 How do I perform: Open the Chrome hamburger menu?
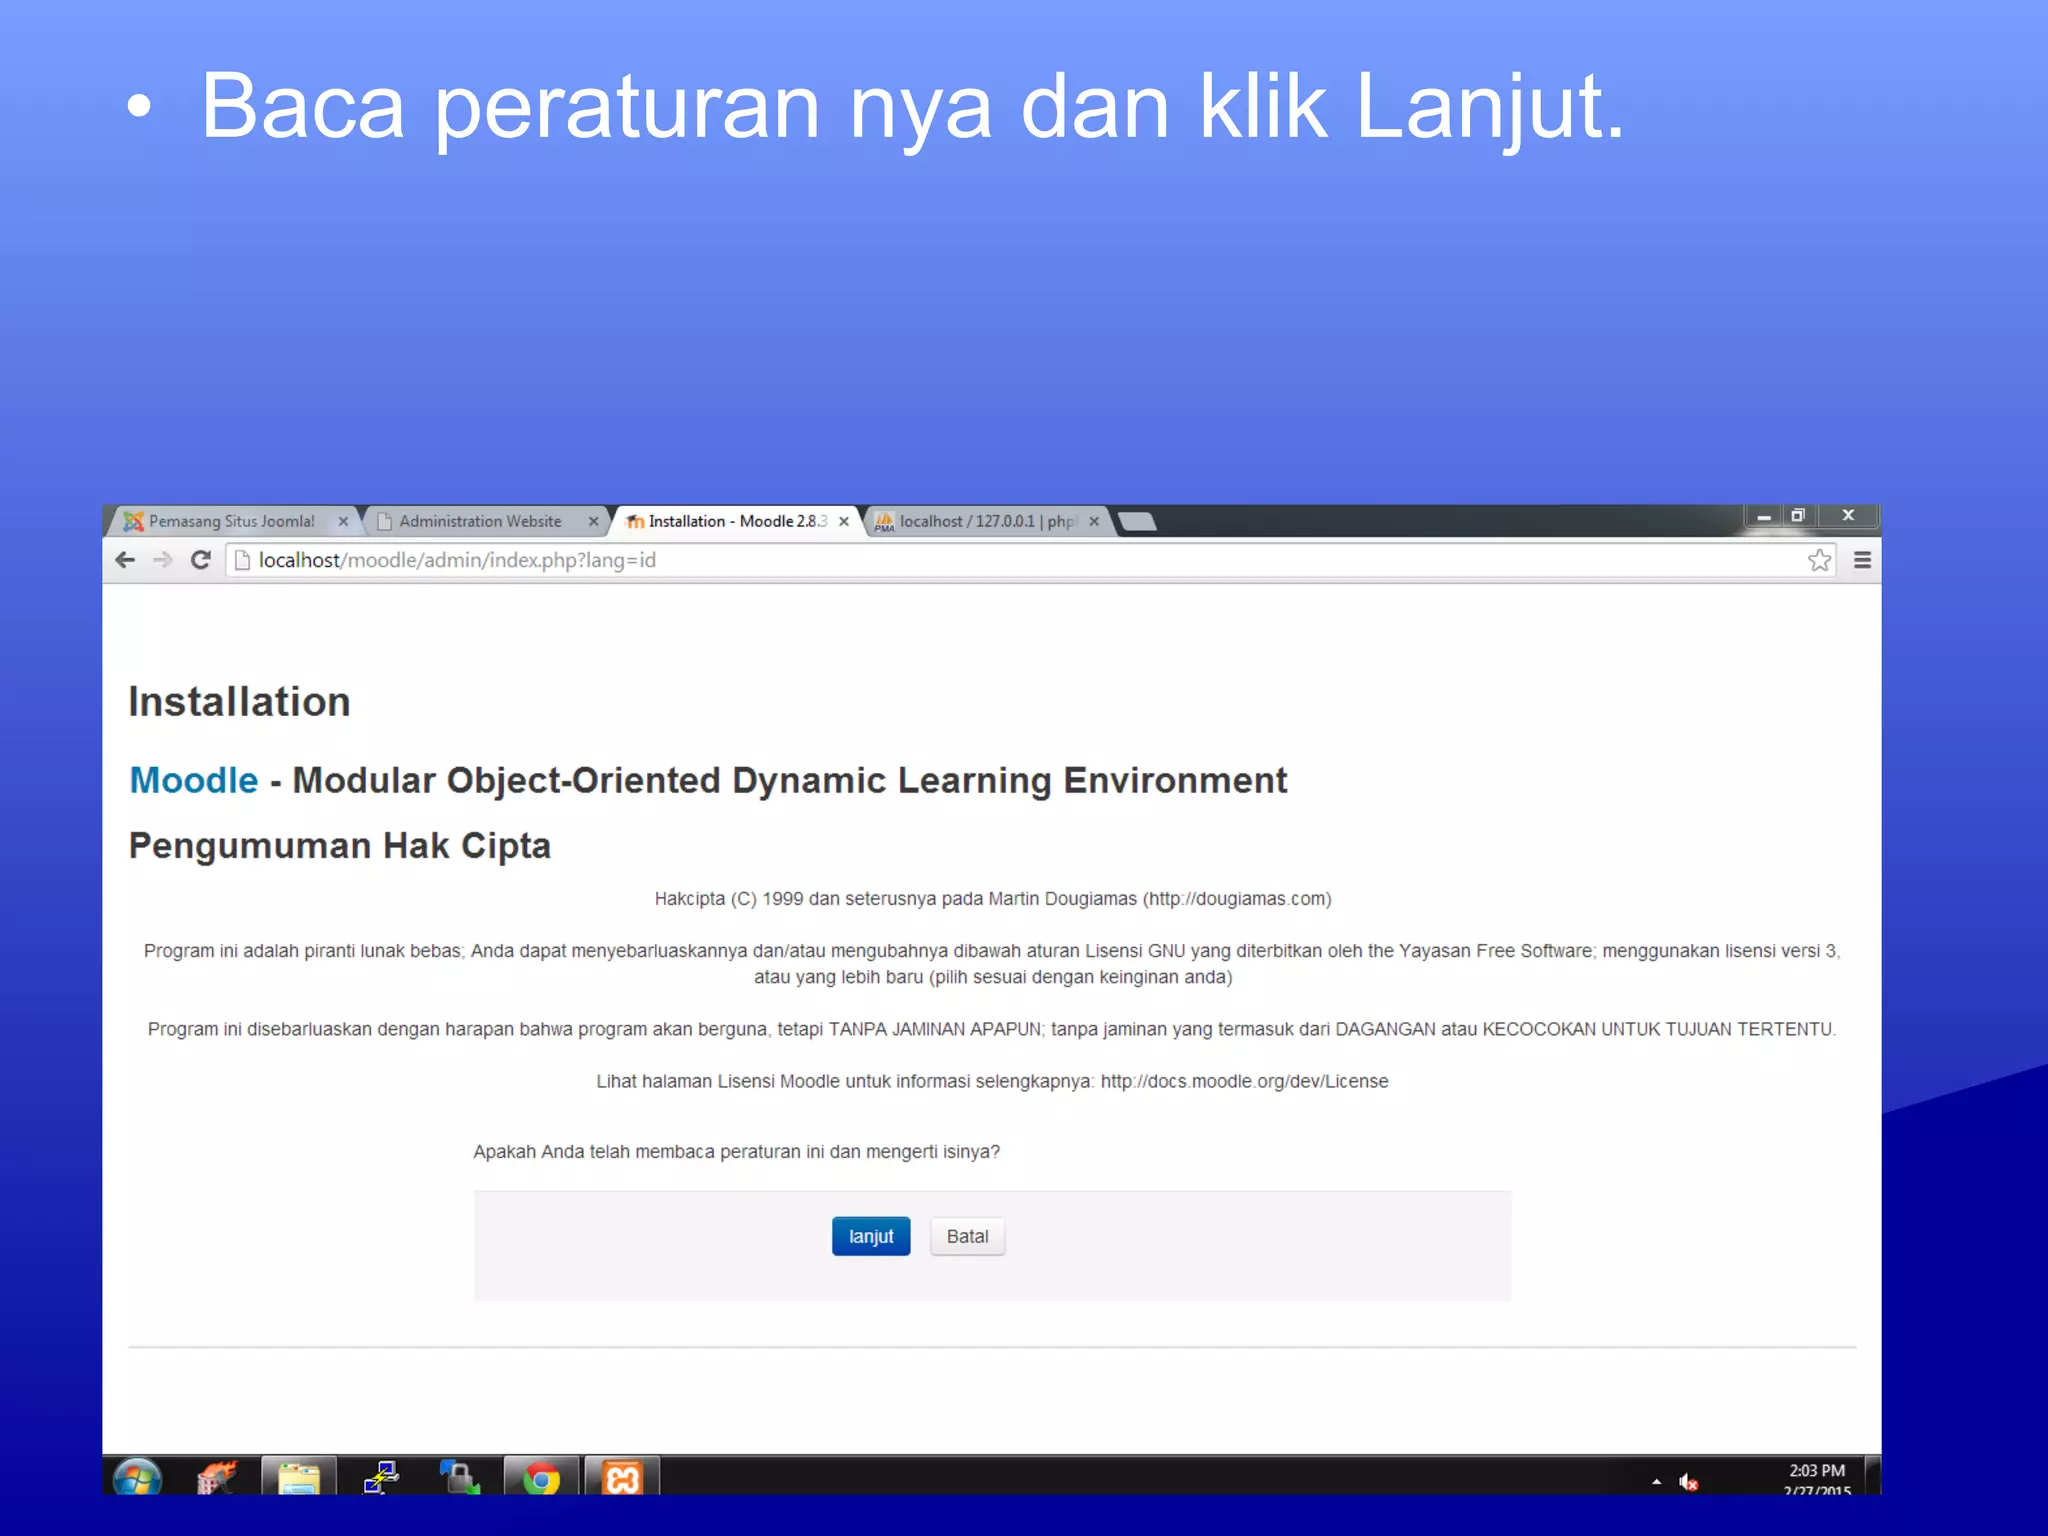pos(1862,560)
